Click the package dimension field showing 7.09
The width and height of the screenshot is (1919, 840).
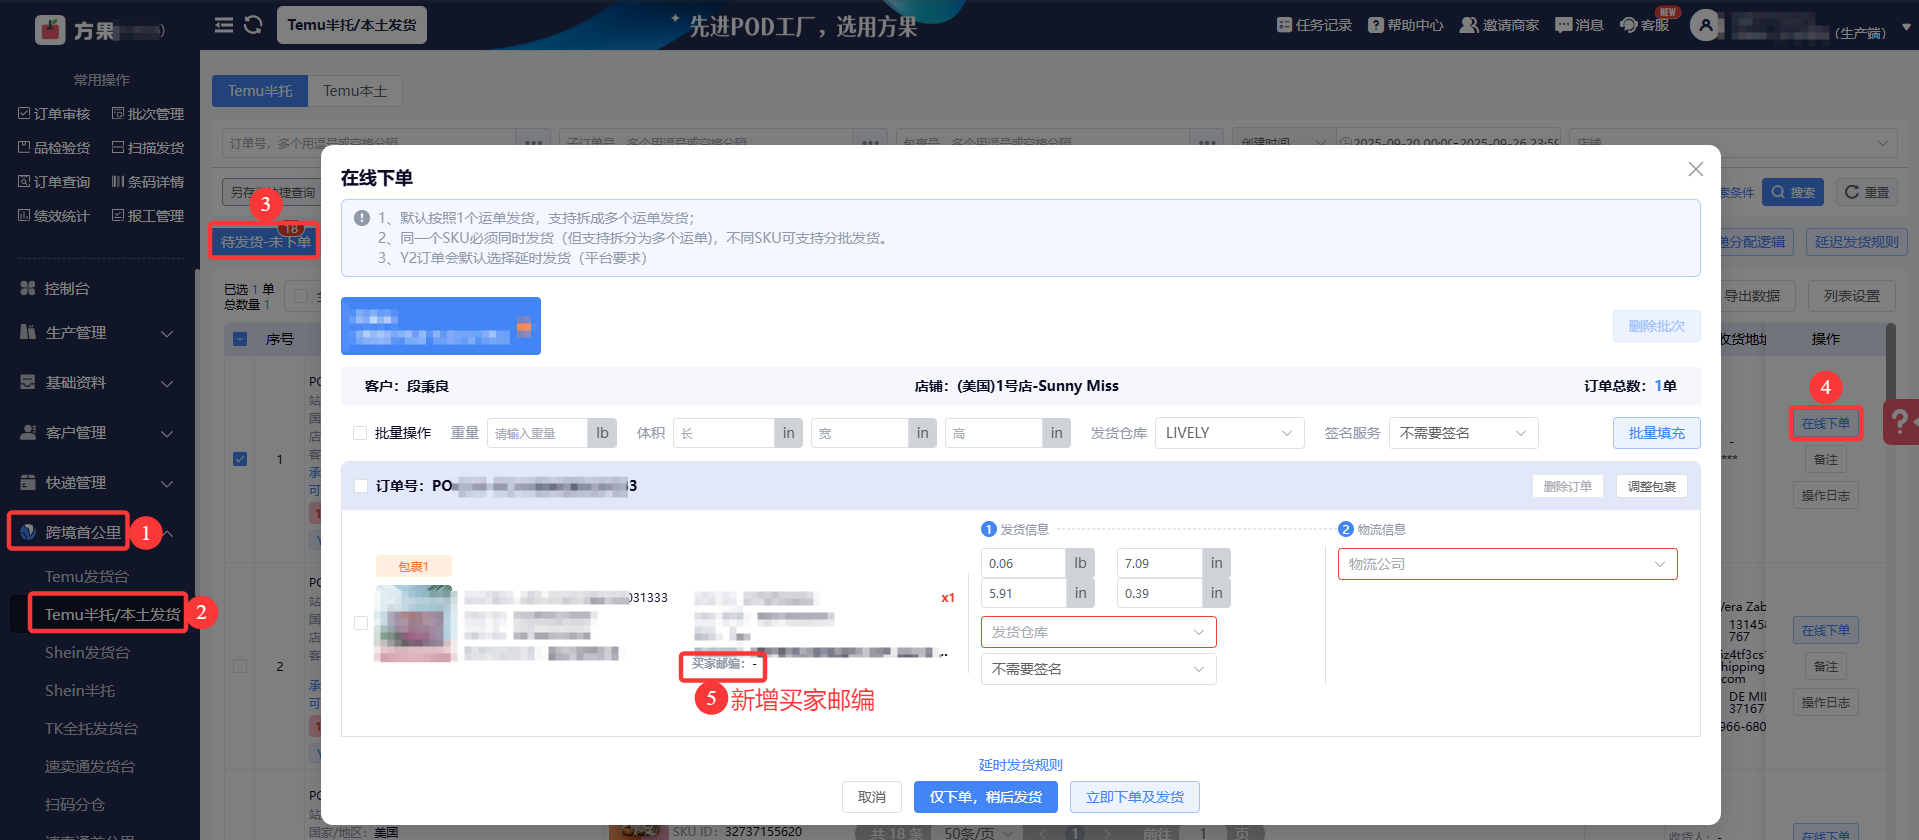[1159, 563]
